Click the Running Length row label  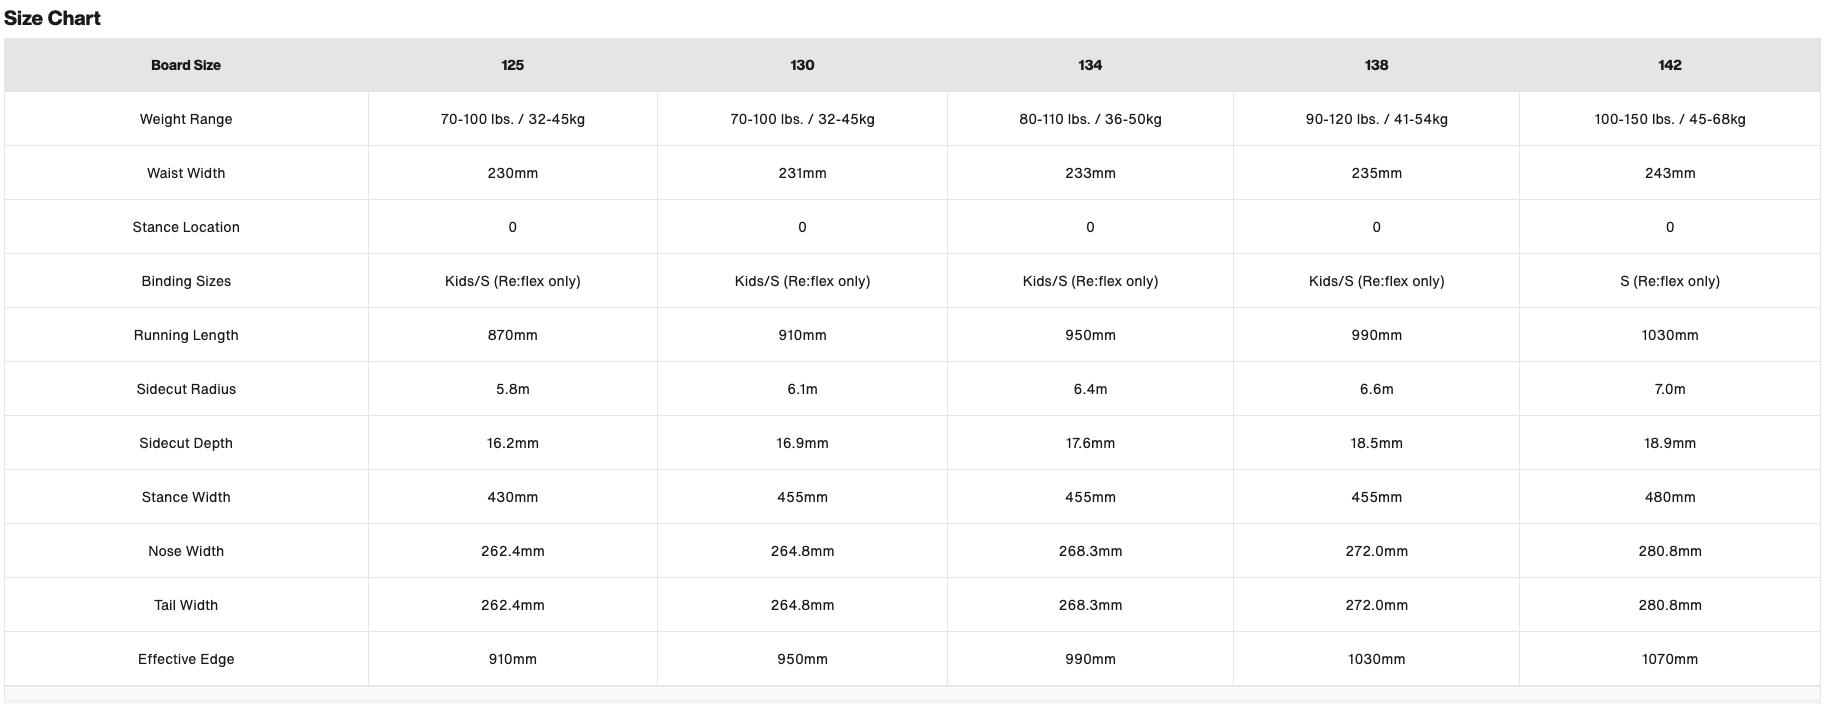tap(186, 335)
